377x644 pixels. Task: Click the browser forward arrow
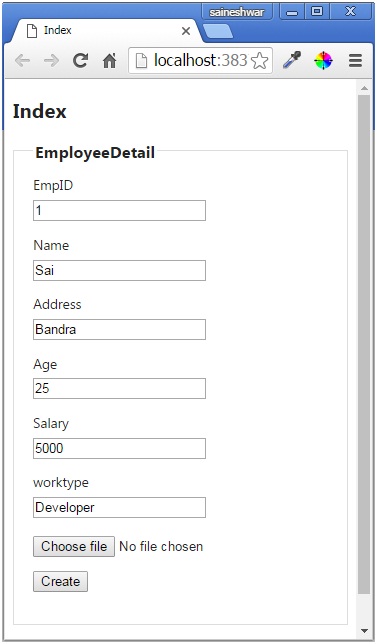(51, 61)
